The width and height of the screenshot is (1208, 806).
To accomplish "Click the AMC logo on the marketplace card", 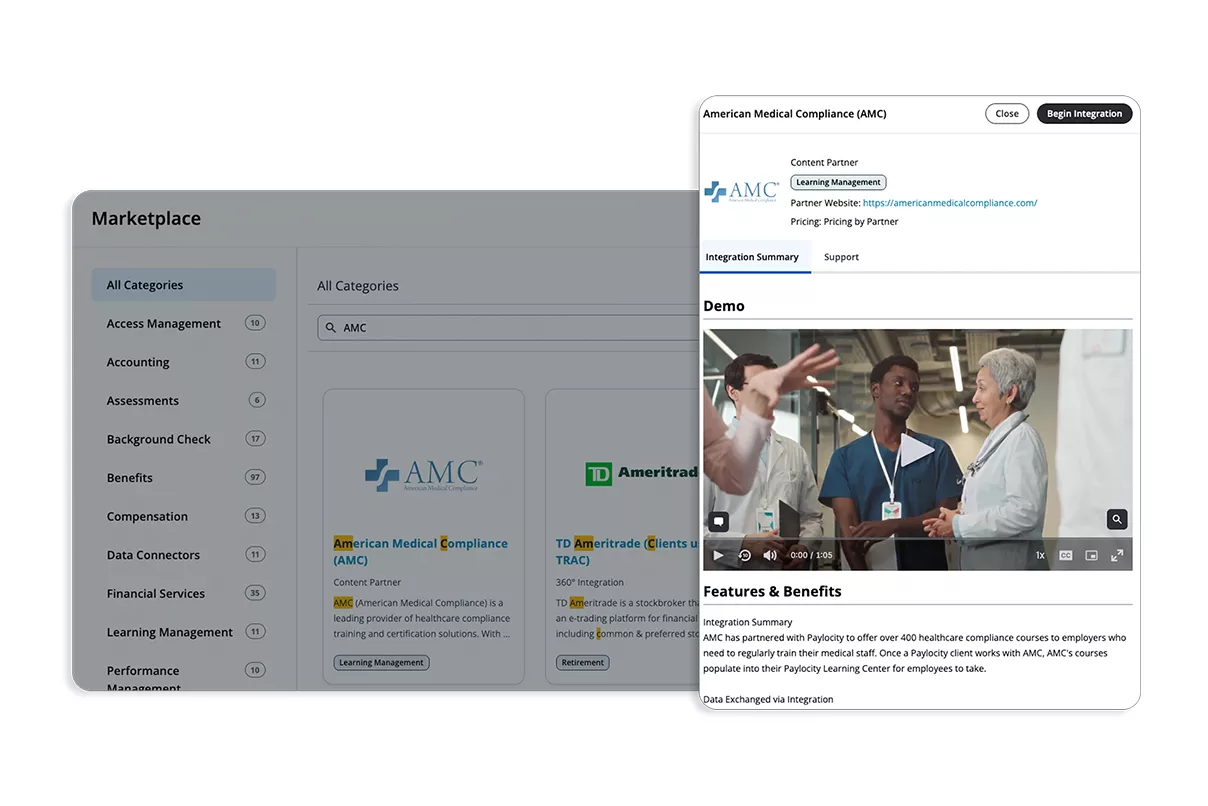I will pos(423,475).
